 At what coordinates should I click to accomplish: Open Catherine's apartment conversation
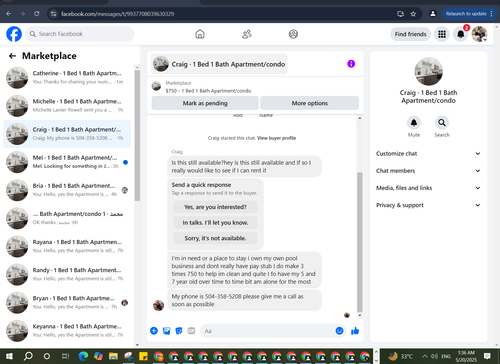coord(67,77)
